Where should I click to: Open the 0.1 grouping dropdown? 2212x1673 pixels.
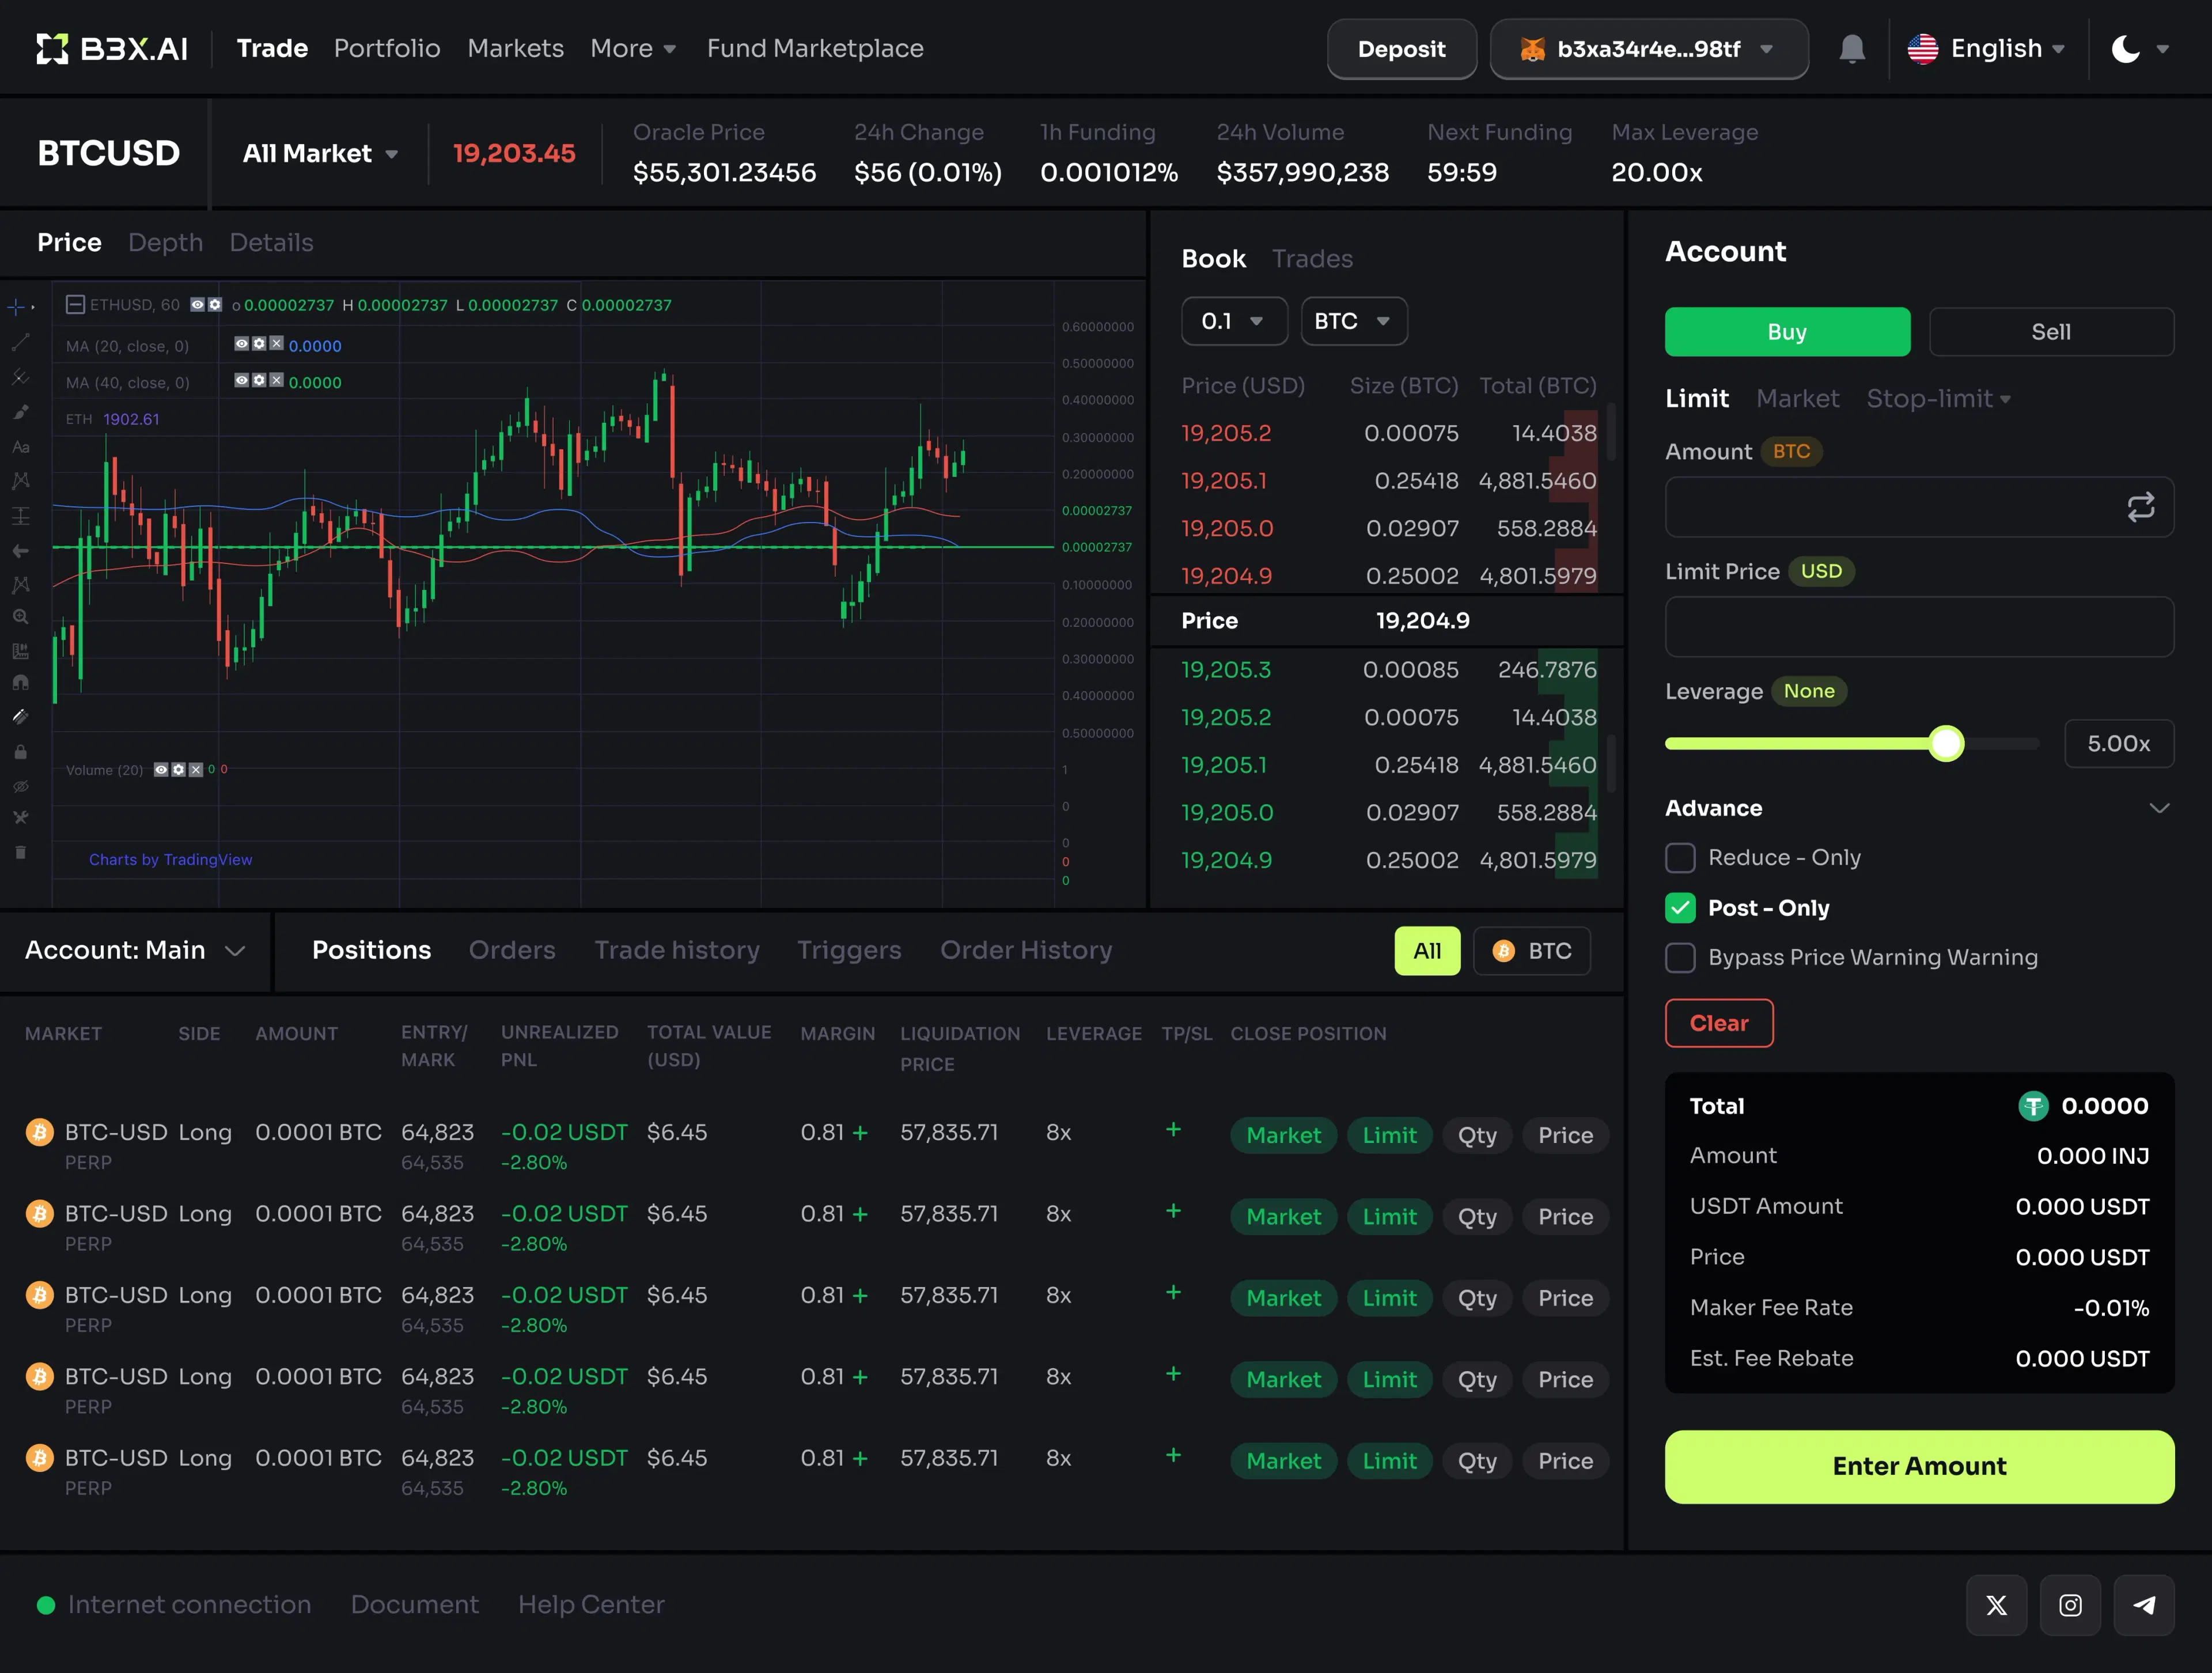[1234, 321]
